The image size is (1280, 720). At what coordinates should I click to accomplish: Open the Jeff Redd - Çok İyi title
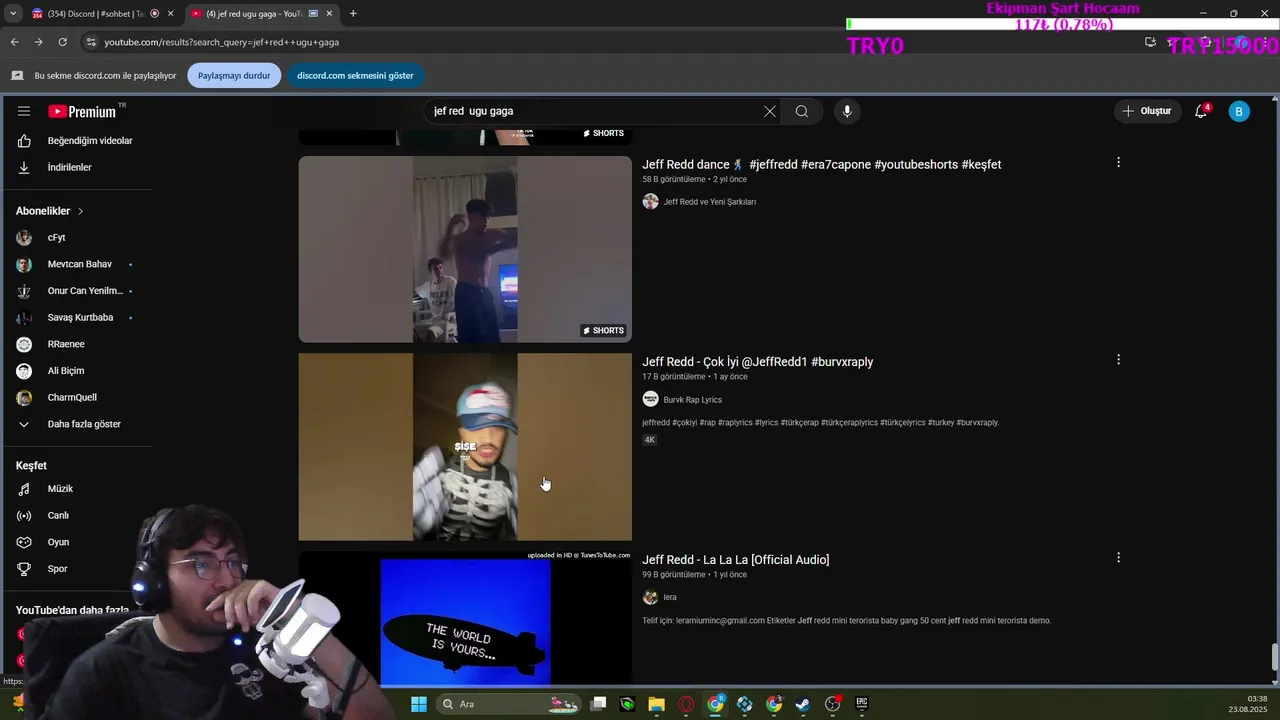click(757, 362)
